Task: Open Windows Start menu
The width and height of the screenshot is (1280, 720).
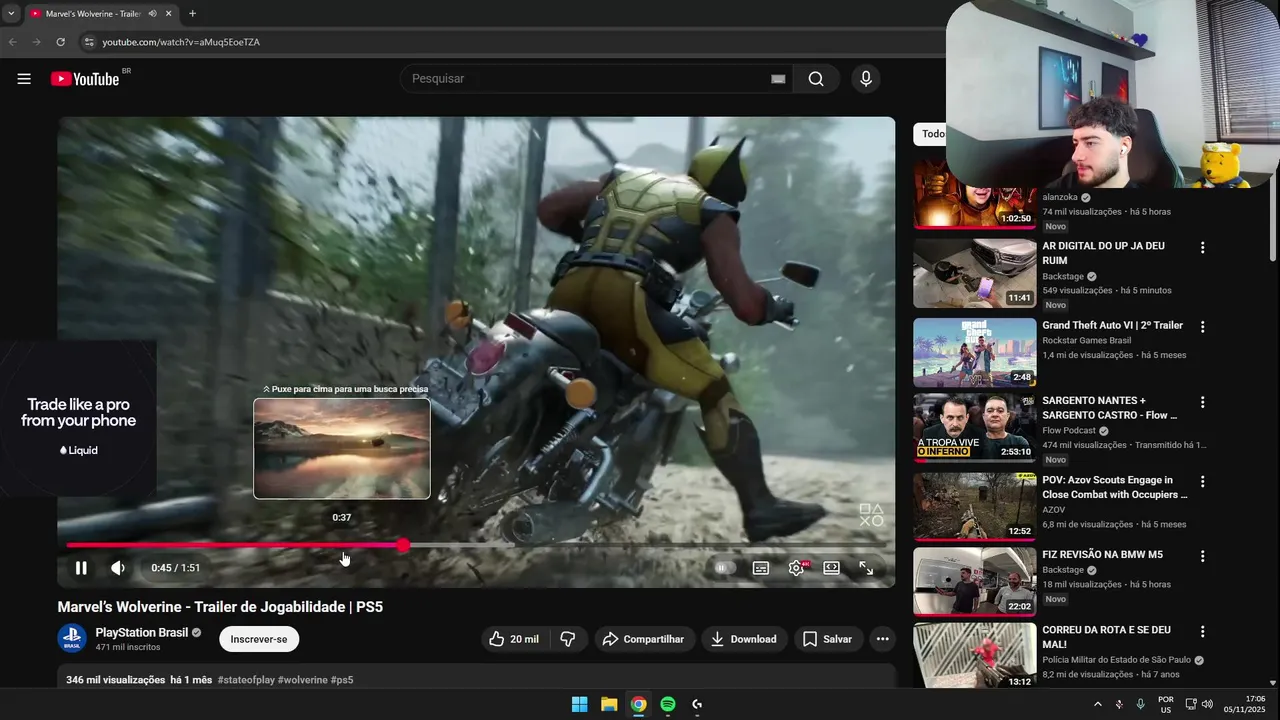Action: (579, 704)
